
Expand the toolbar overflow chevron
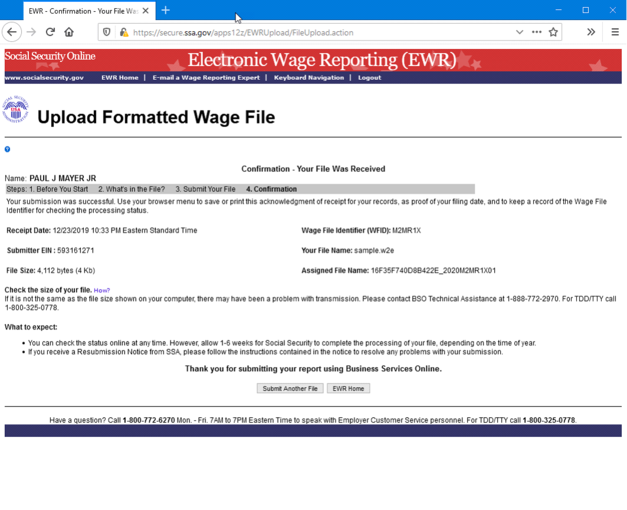[x=590, y=32]
